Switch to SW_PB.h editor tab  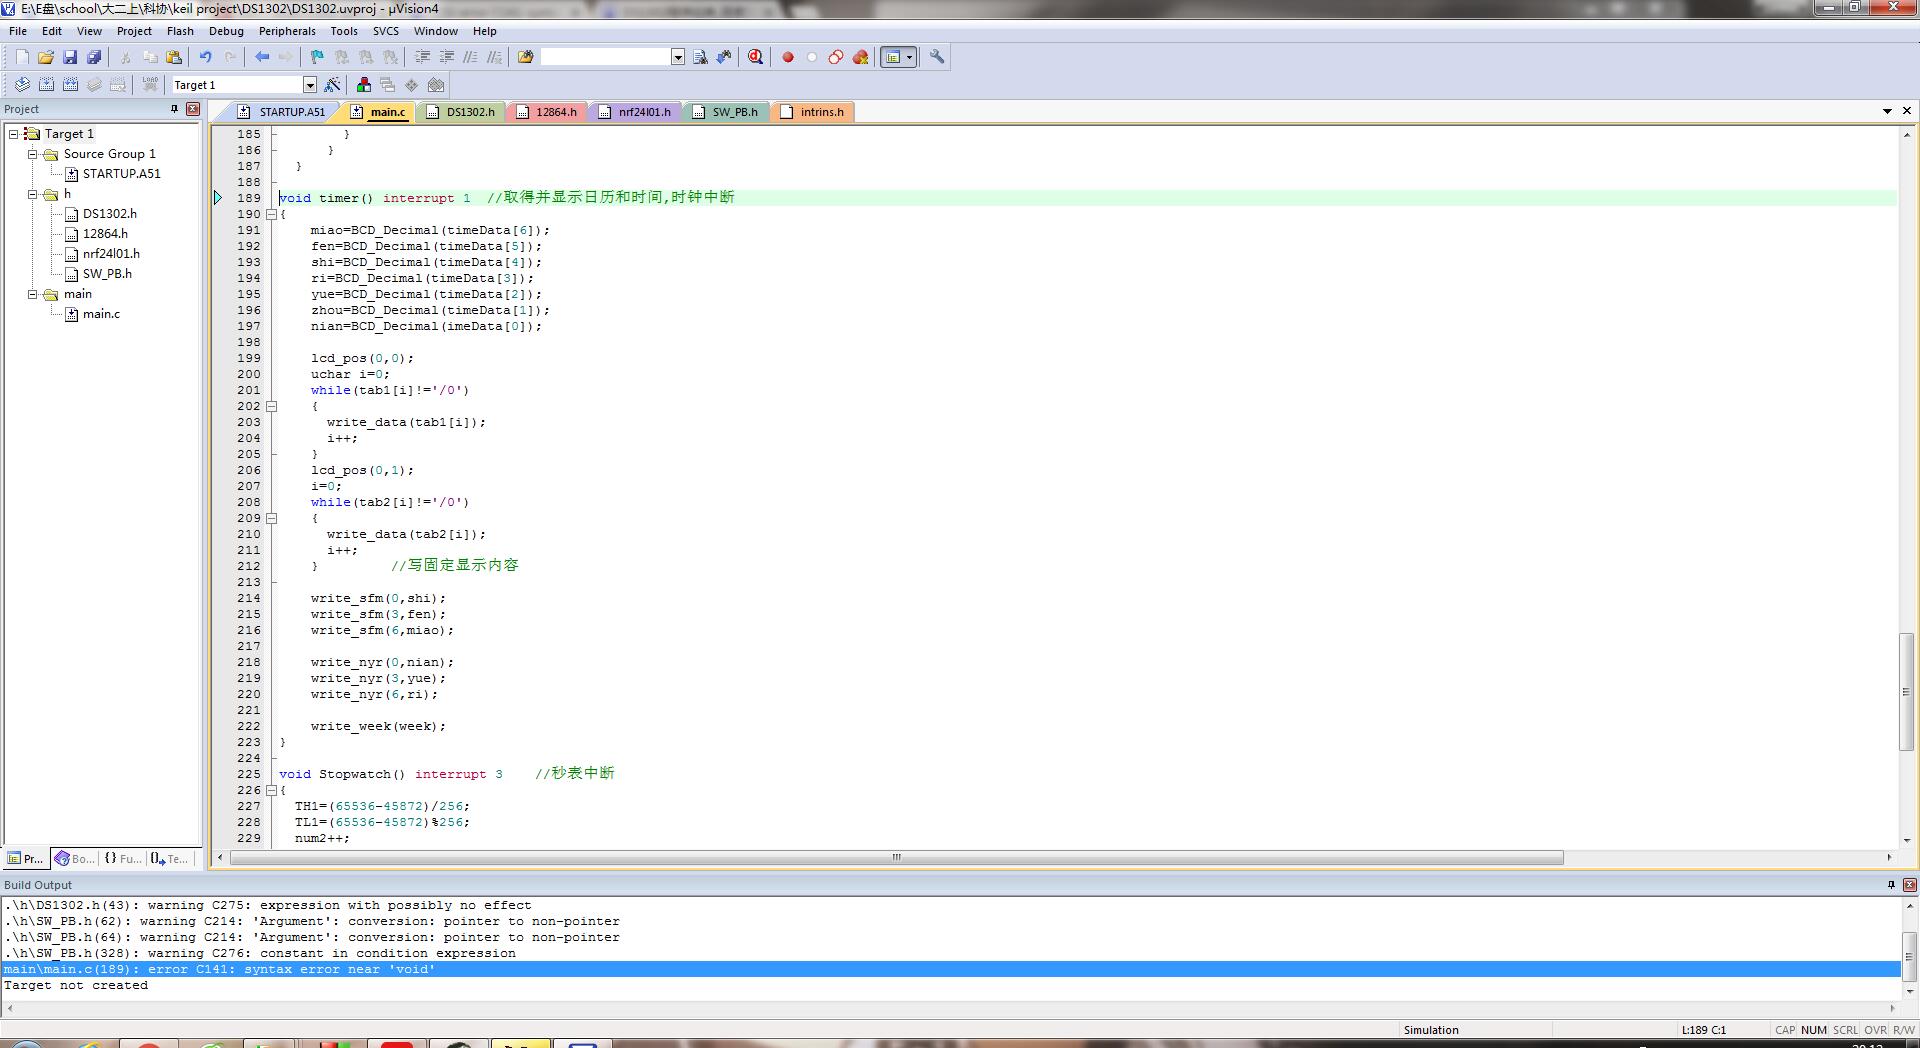click(x=726, y=112)
